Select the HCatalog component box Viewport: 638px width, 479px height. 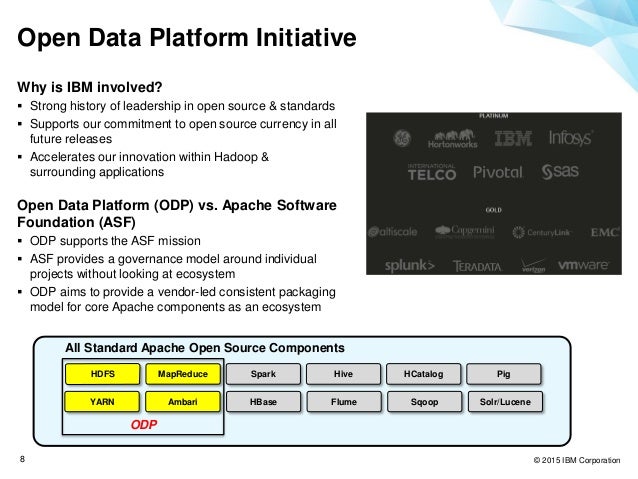click(x=424, y=374)
